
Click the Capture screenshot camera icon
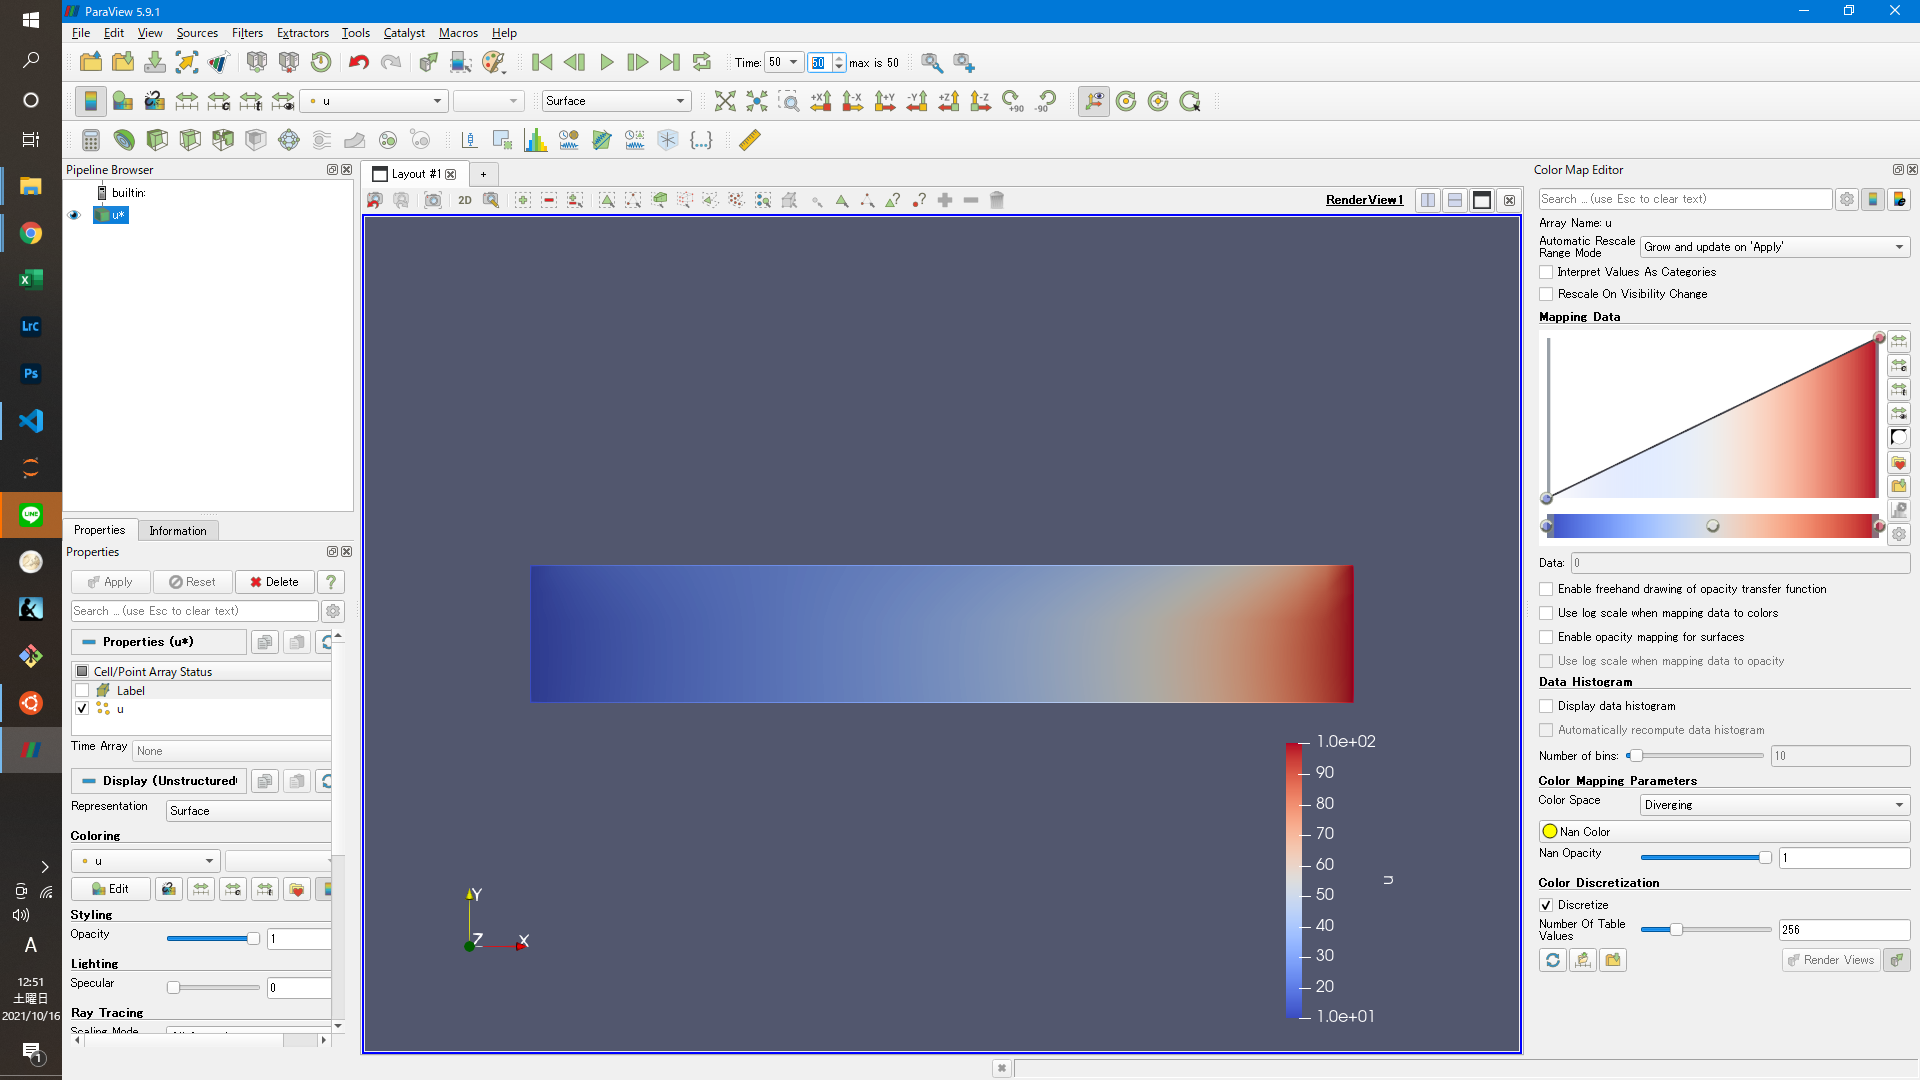pyautogui.click(x=432, y=200)
